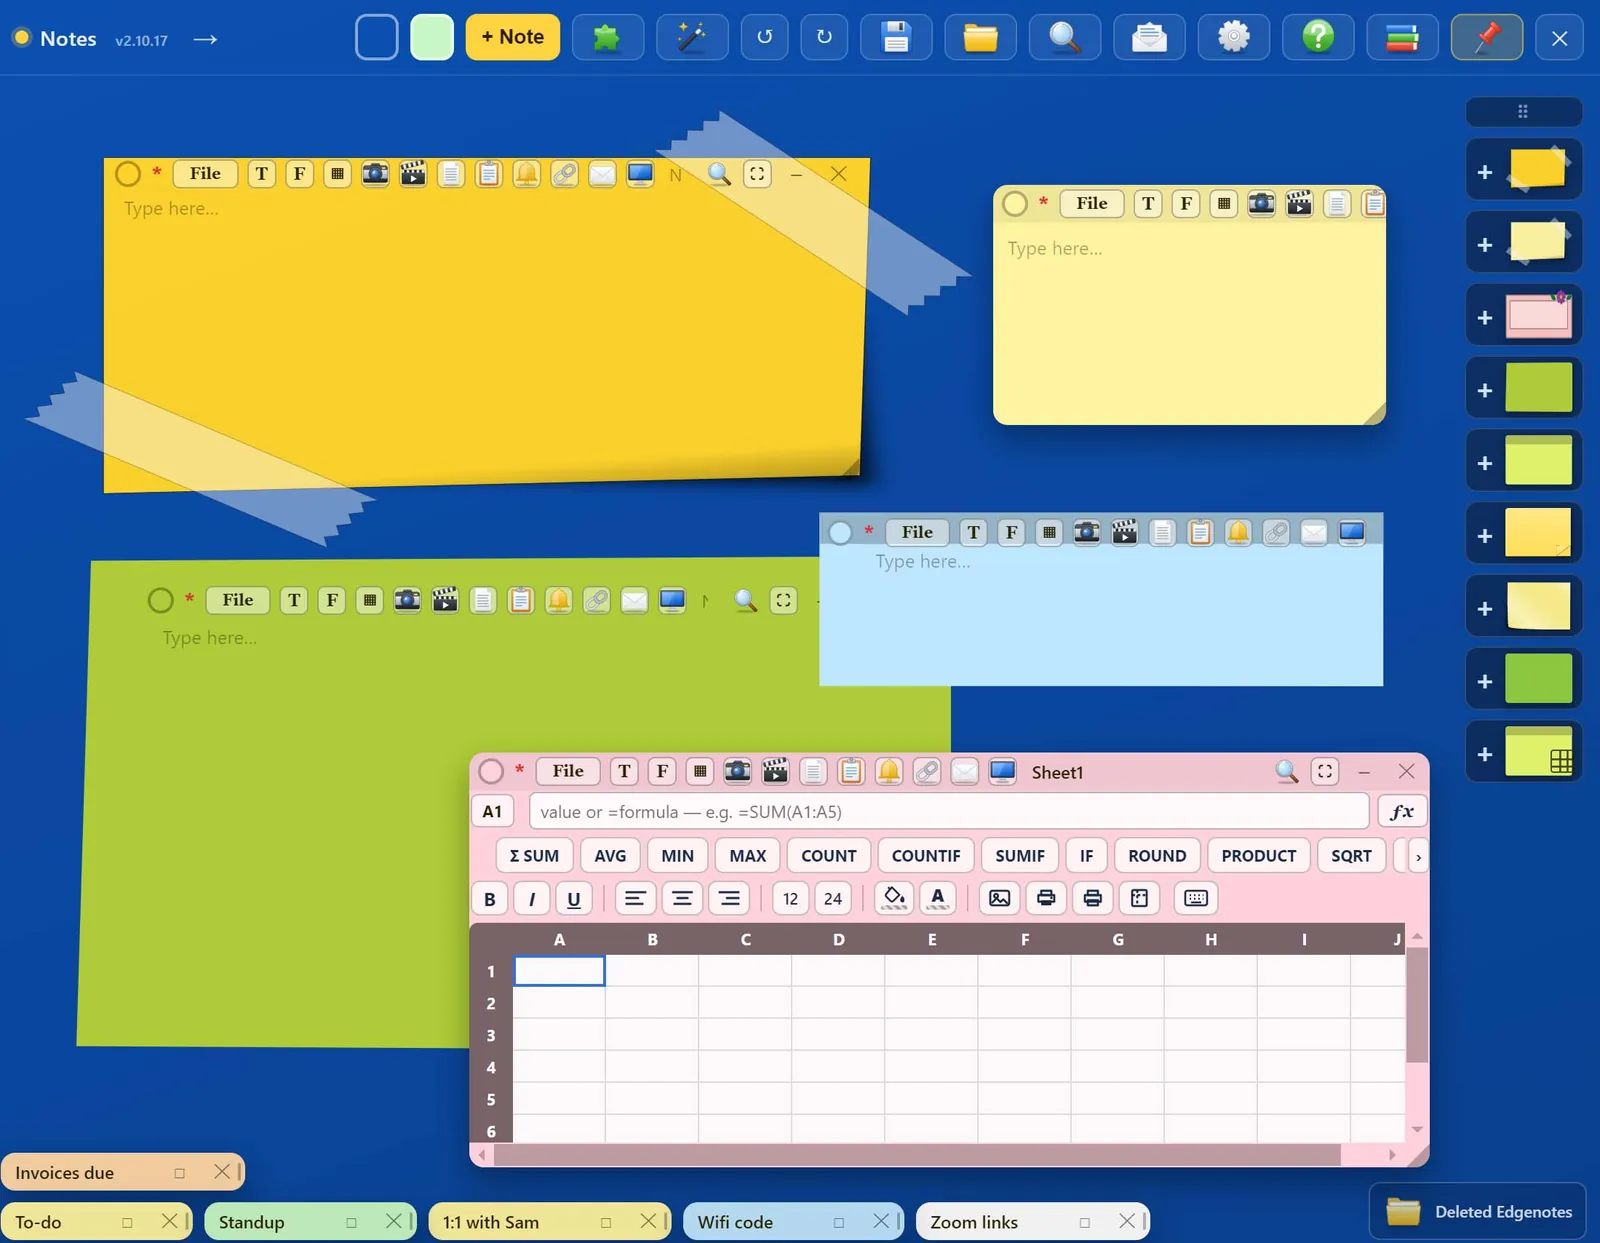Open File menu on the blue note
Viewport: 1600px width, 1243px height.
tap(917, 532)
